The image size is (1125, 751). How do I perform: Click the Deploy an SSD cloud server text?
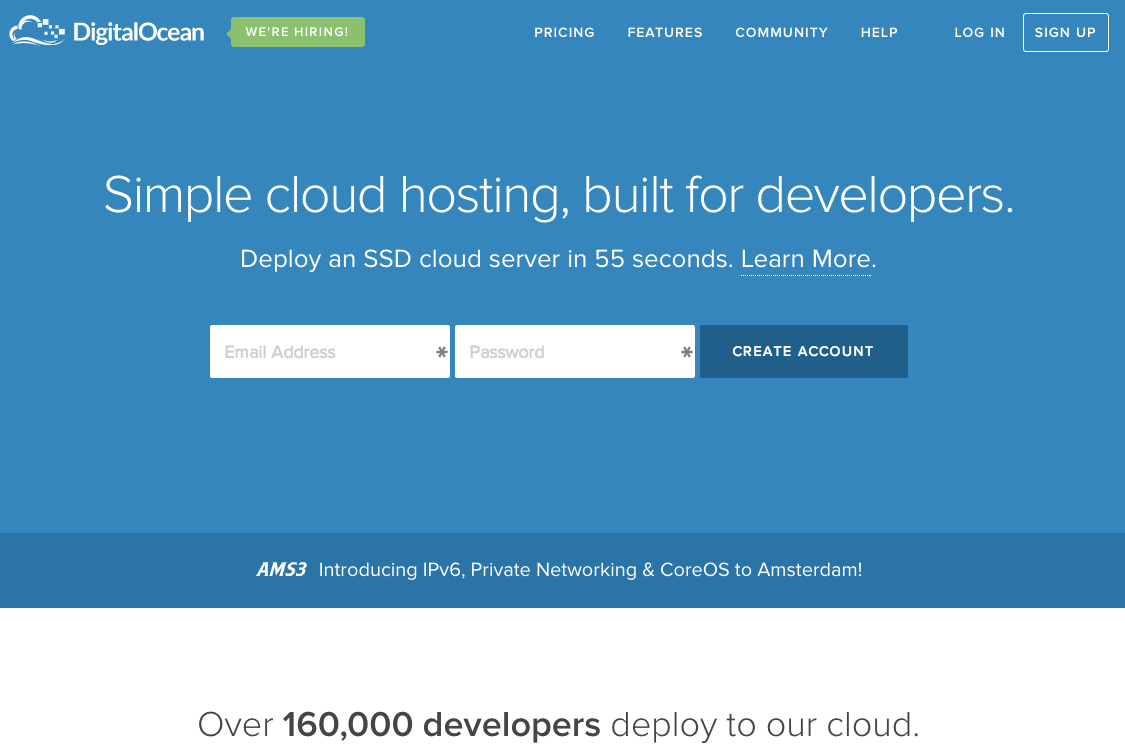point(486,259)
